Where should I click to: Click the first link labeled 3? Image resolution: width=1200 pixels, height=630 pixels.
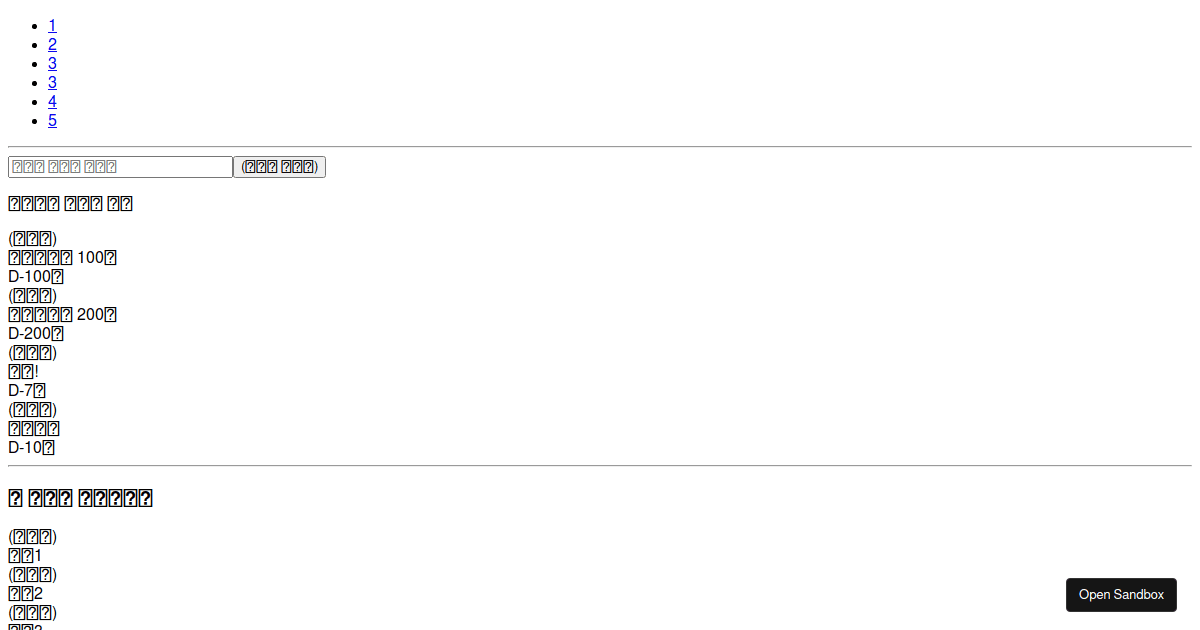tap(52, 64)
